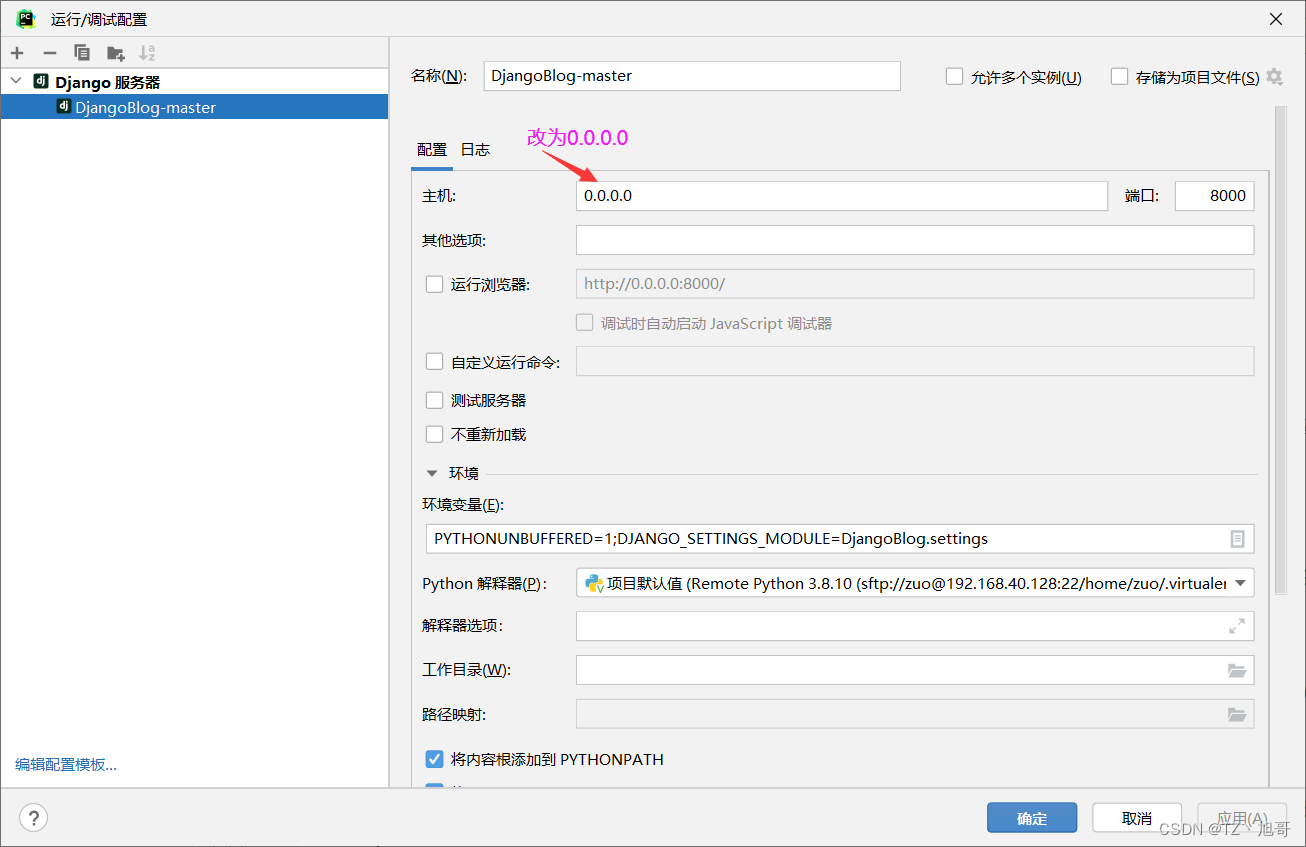Copy the selected configuration
The width and height of the screenshot is (1306, 847).
click(x=82, y=52)
